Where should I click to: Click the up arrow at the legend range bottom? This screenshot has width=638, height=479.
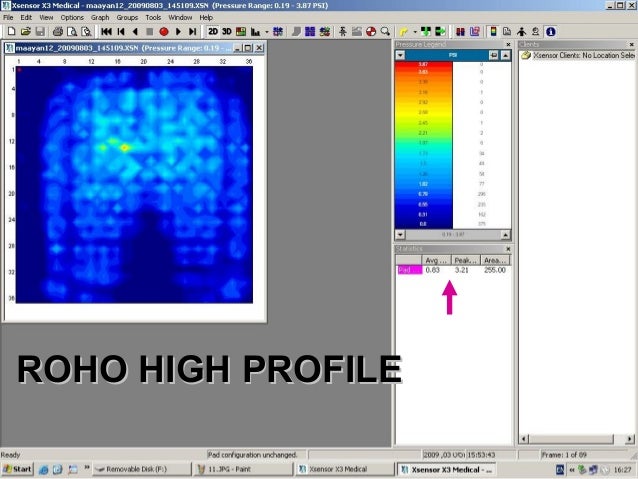pos(505,235)
